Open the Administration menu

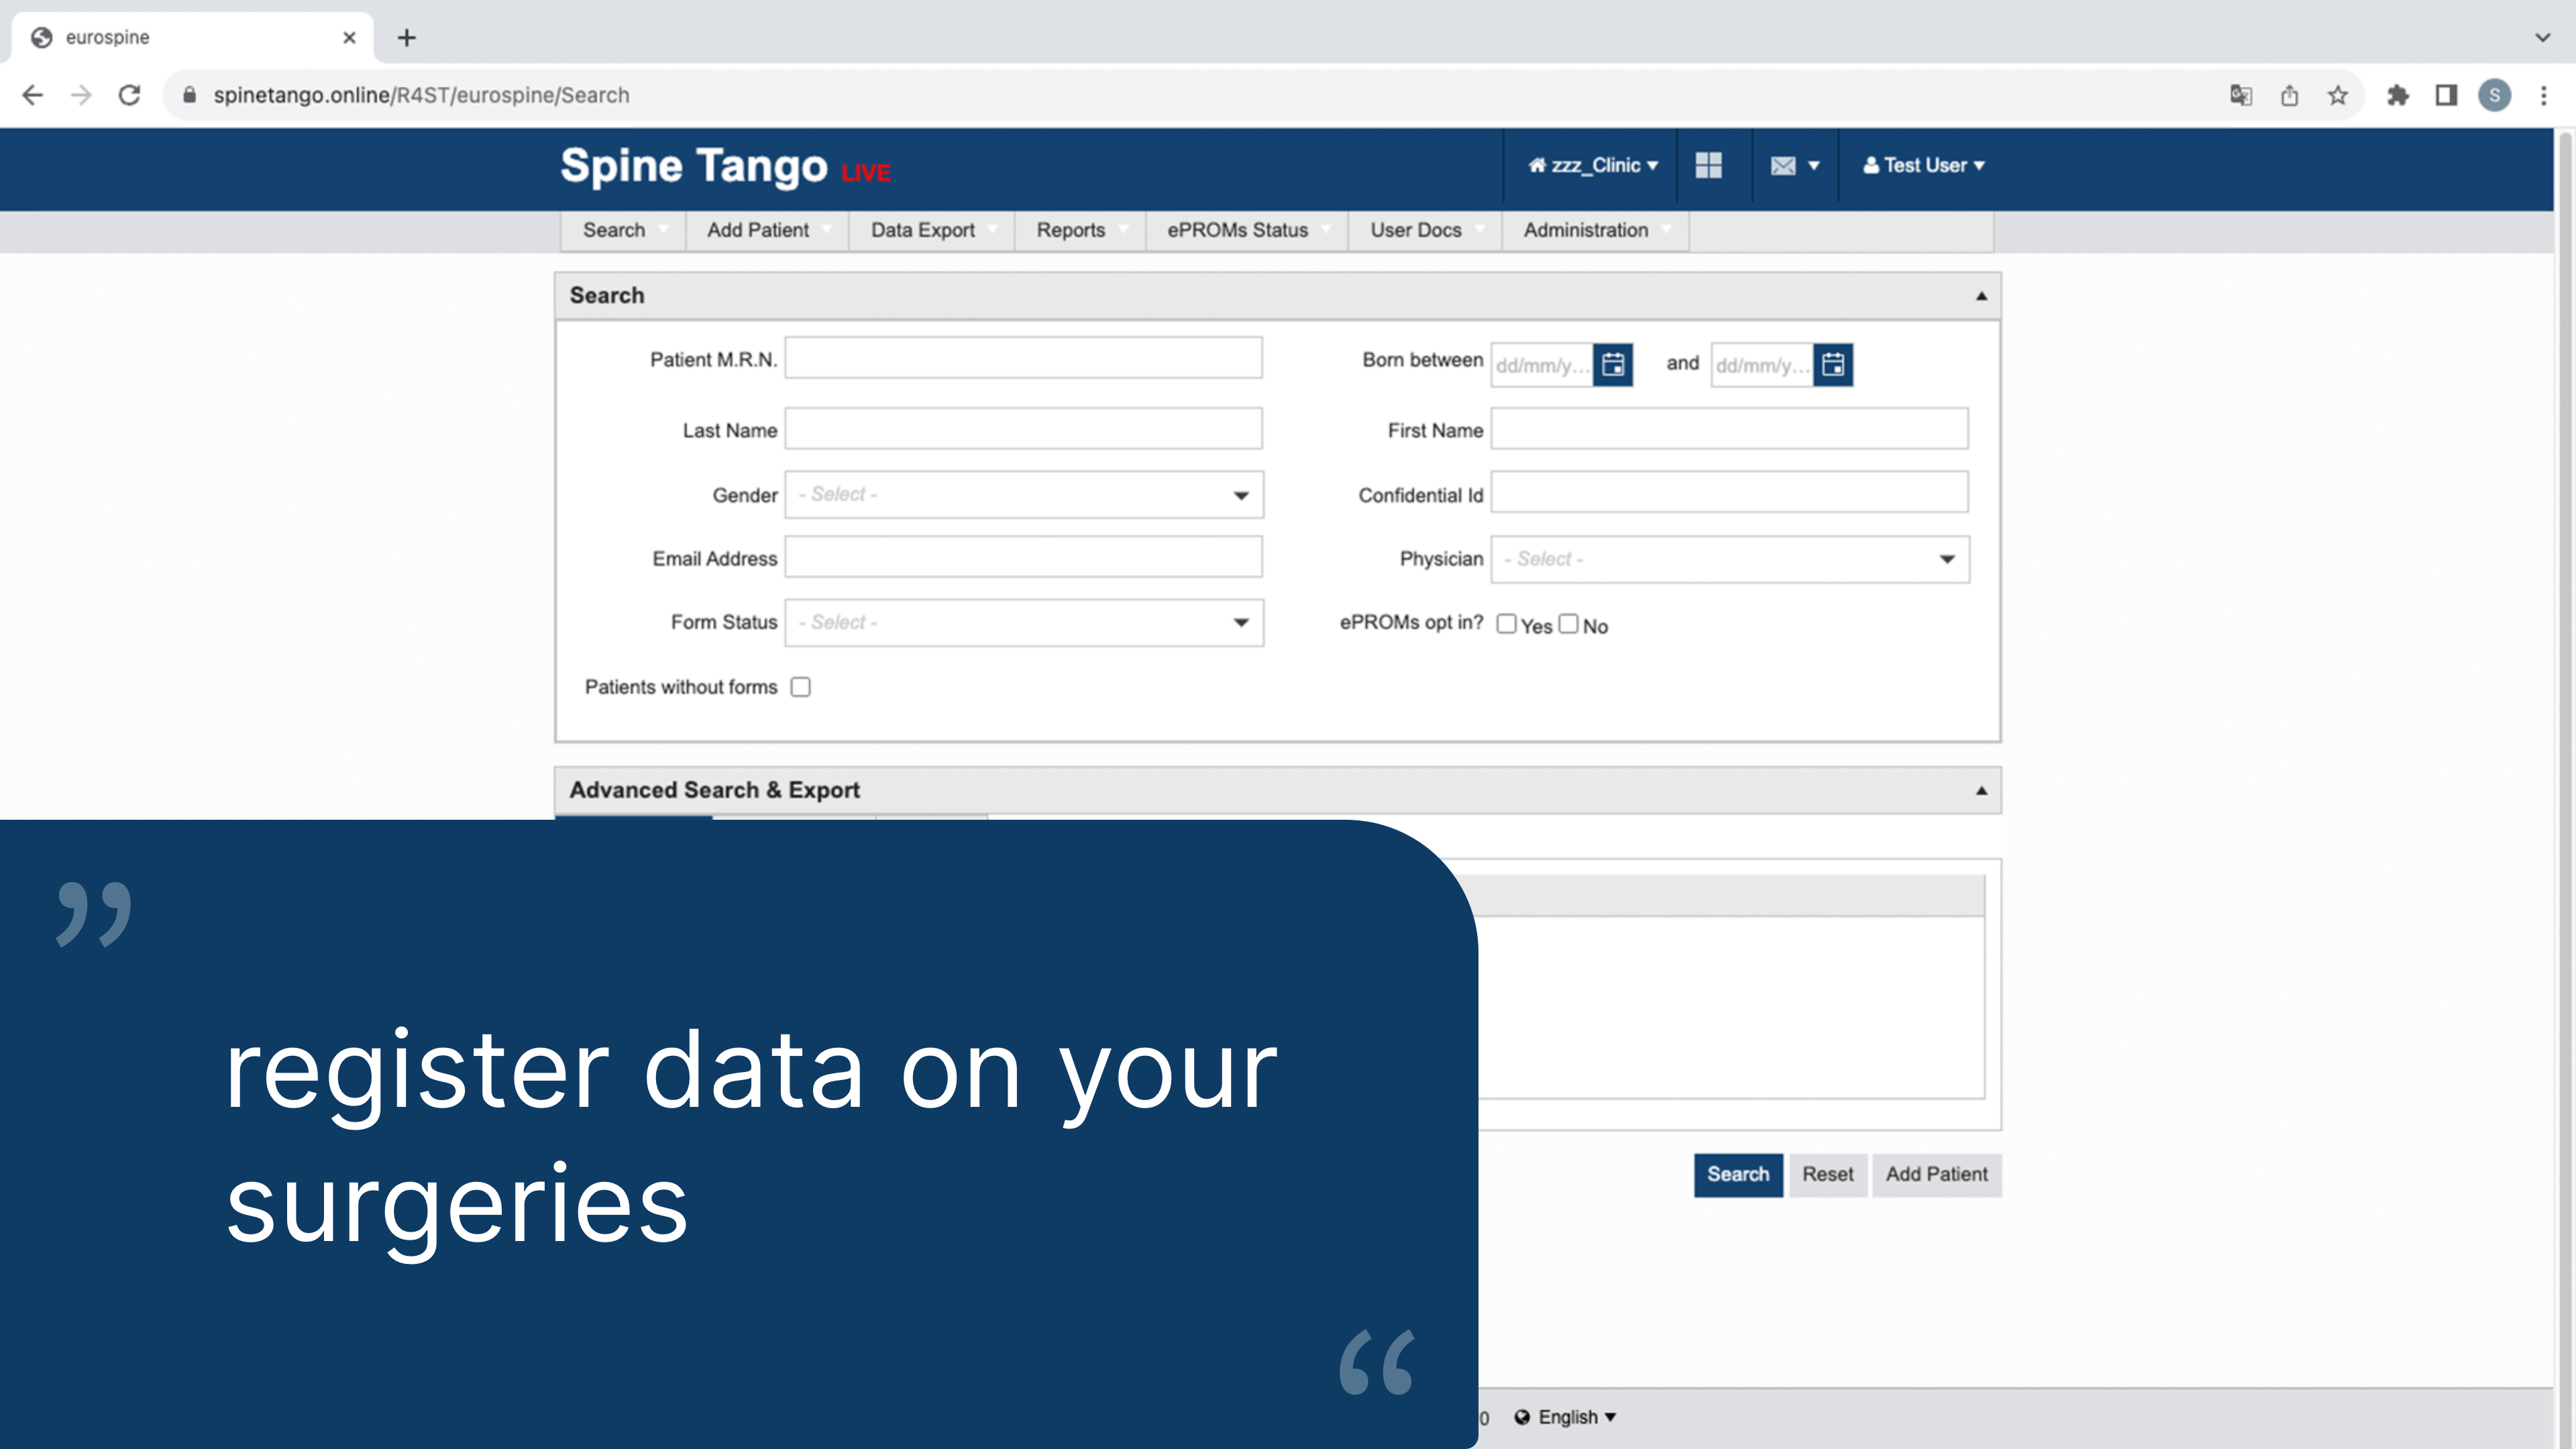pyautogui.click(x=1585, y=230)
